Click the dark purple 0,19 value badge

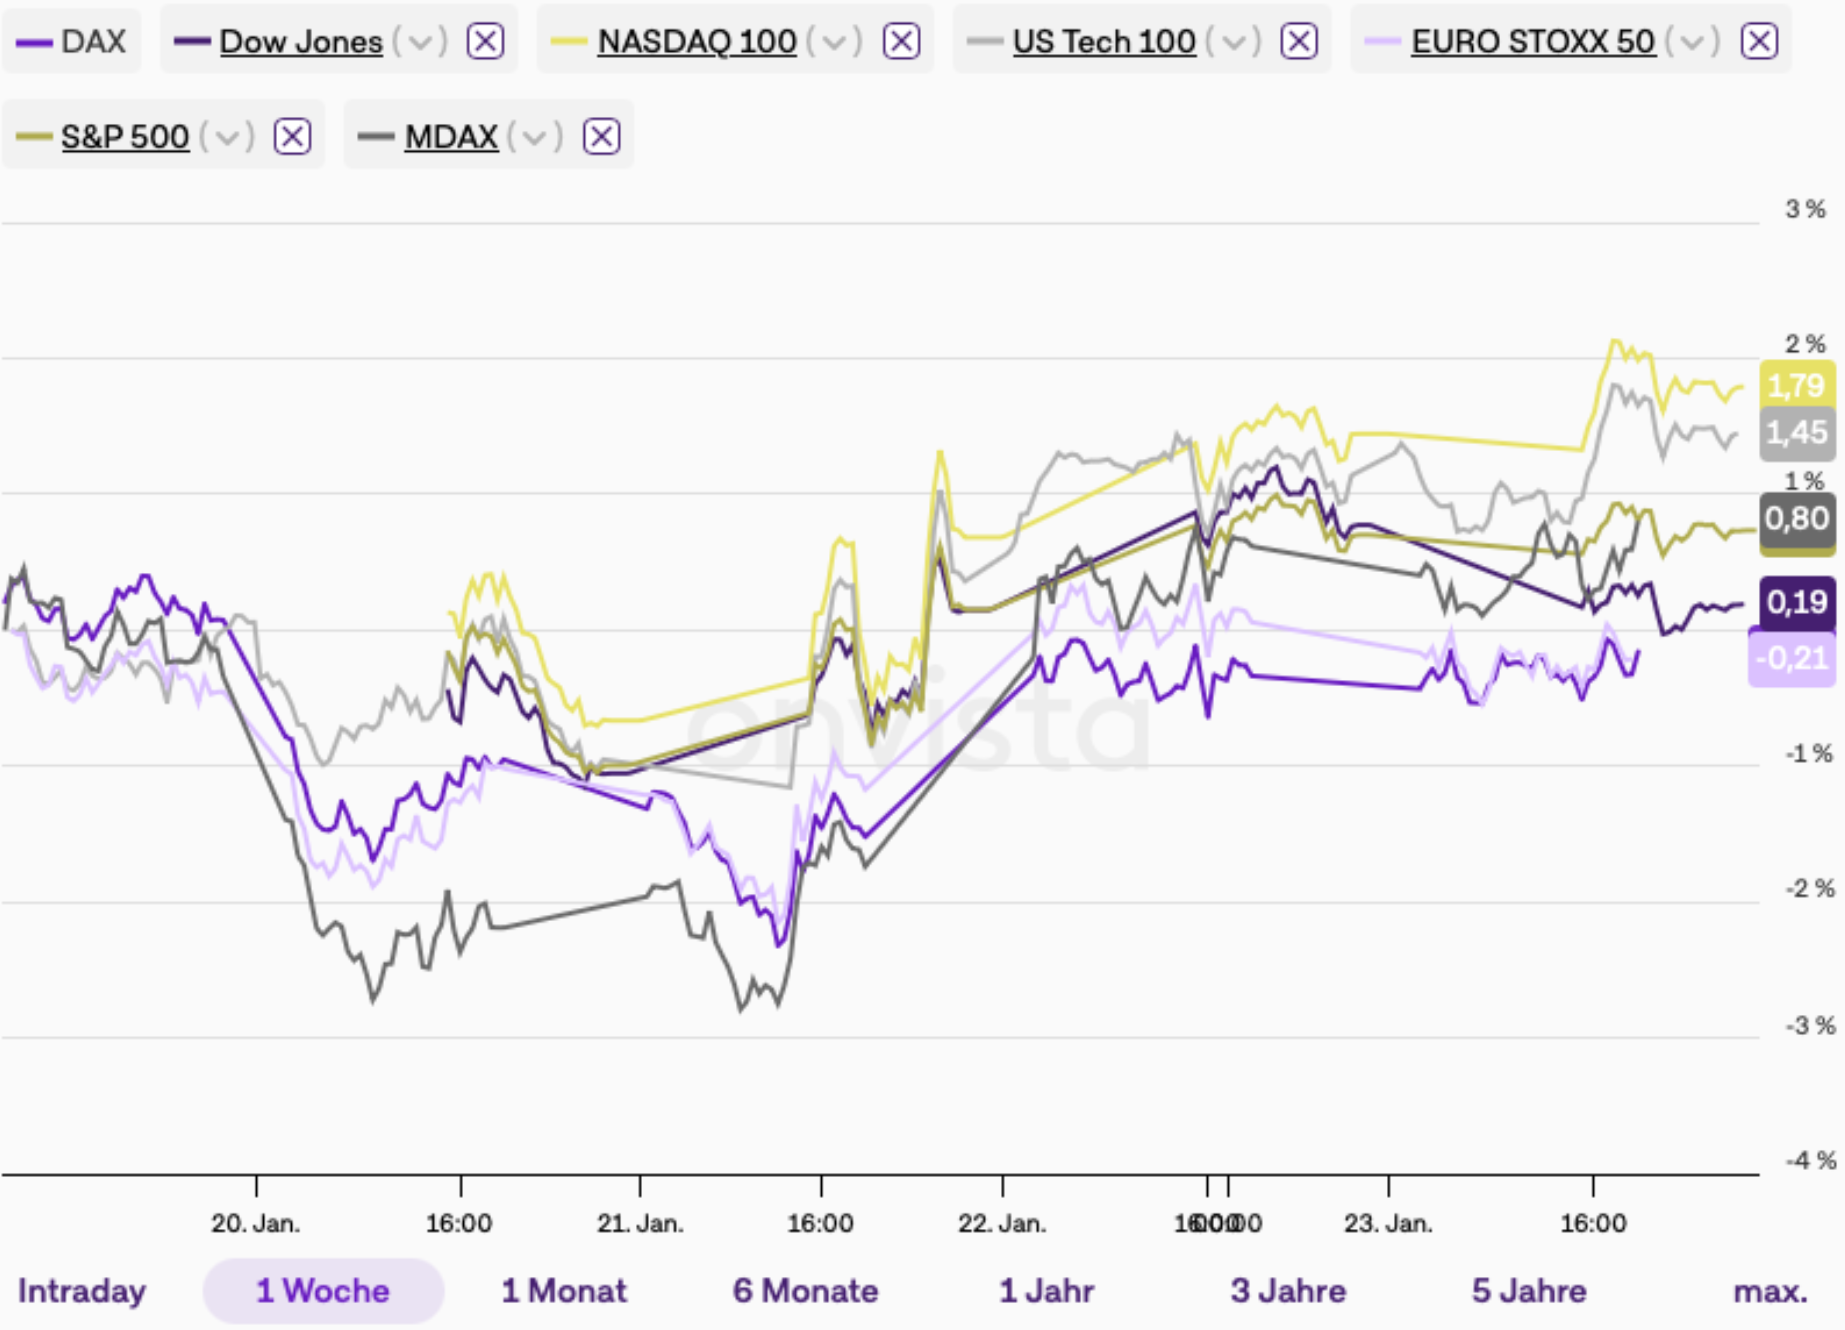pos(1796,602)
